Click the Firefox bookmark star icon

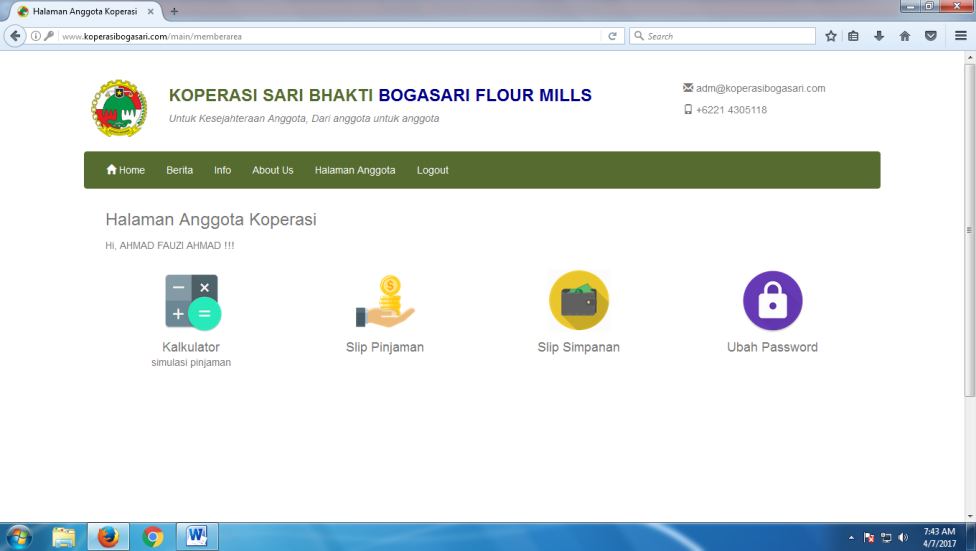click(x=831, y=36)
